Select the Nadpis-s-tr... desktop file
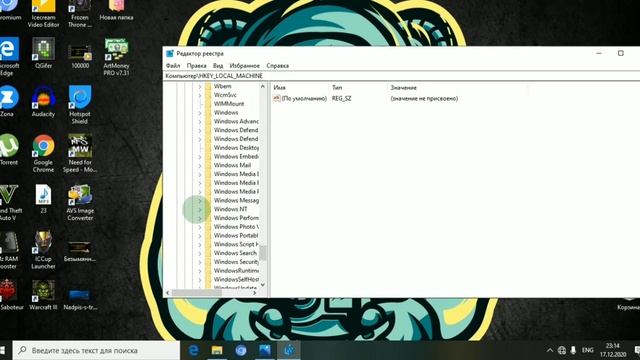Image resolution: width=640 pixels, height=360 pixels. 80,298
